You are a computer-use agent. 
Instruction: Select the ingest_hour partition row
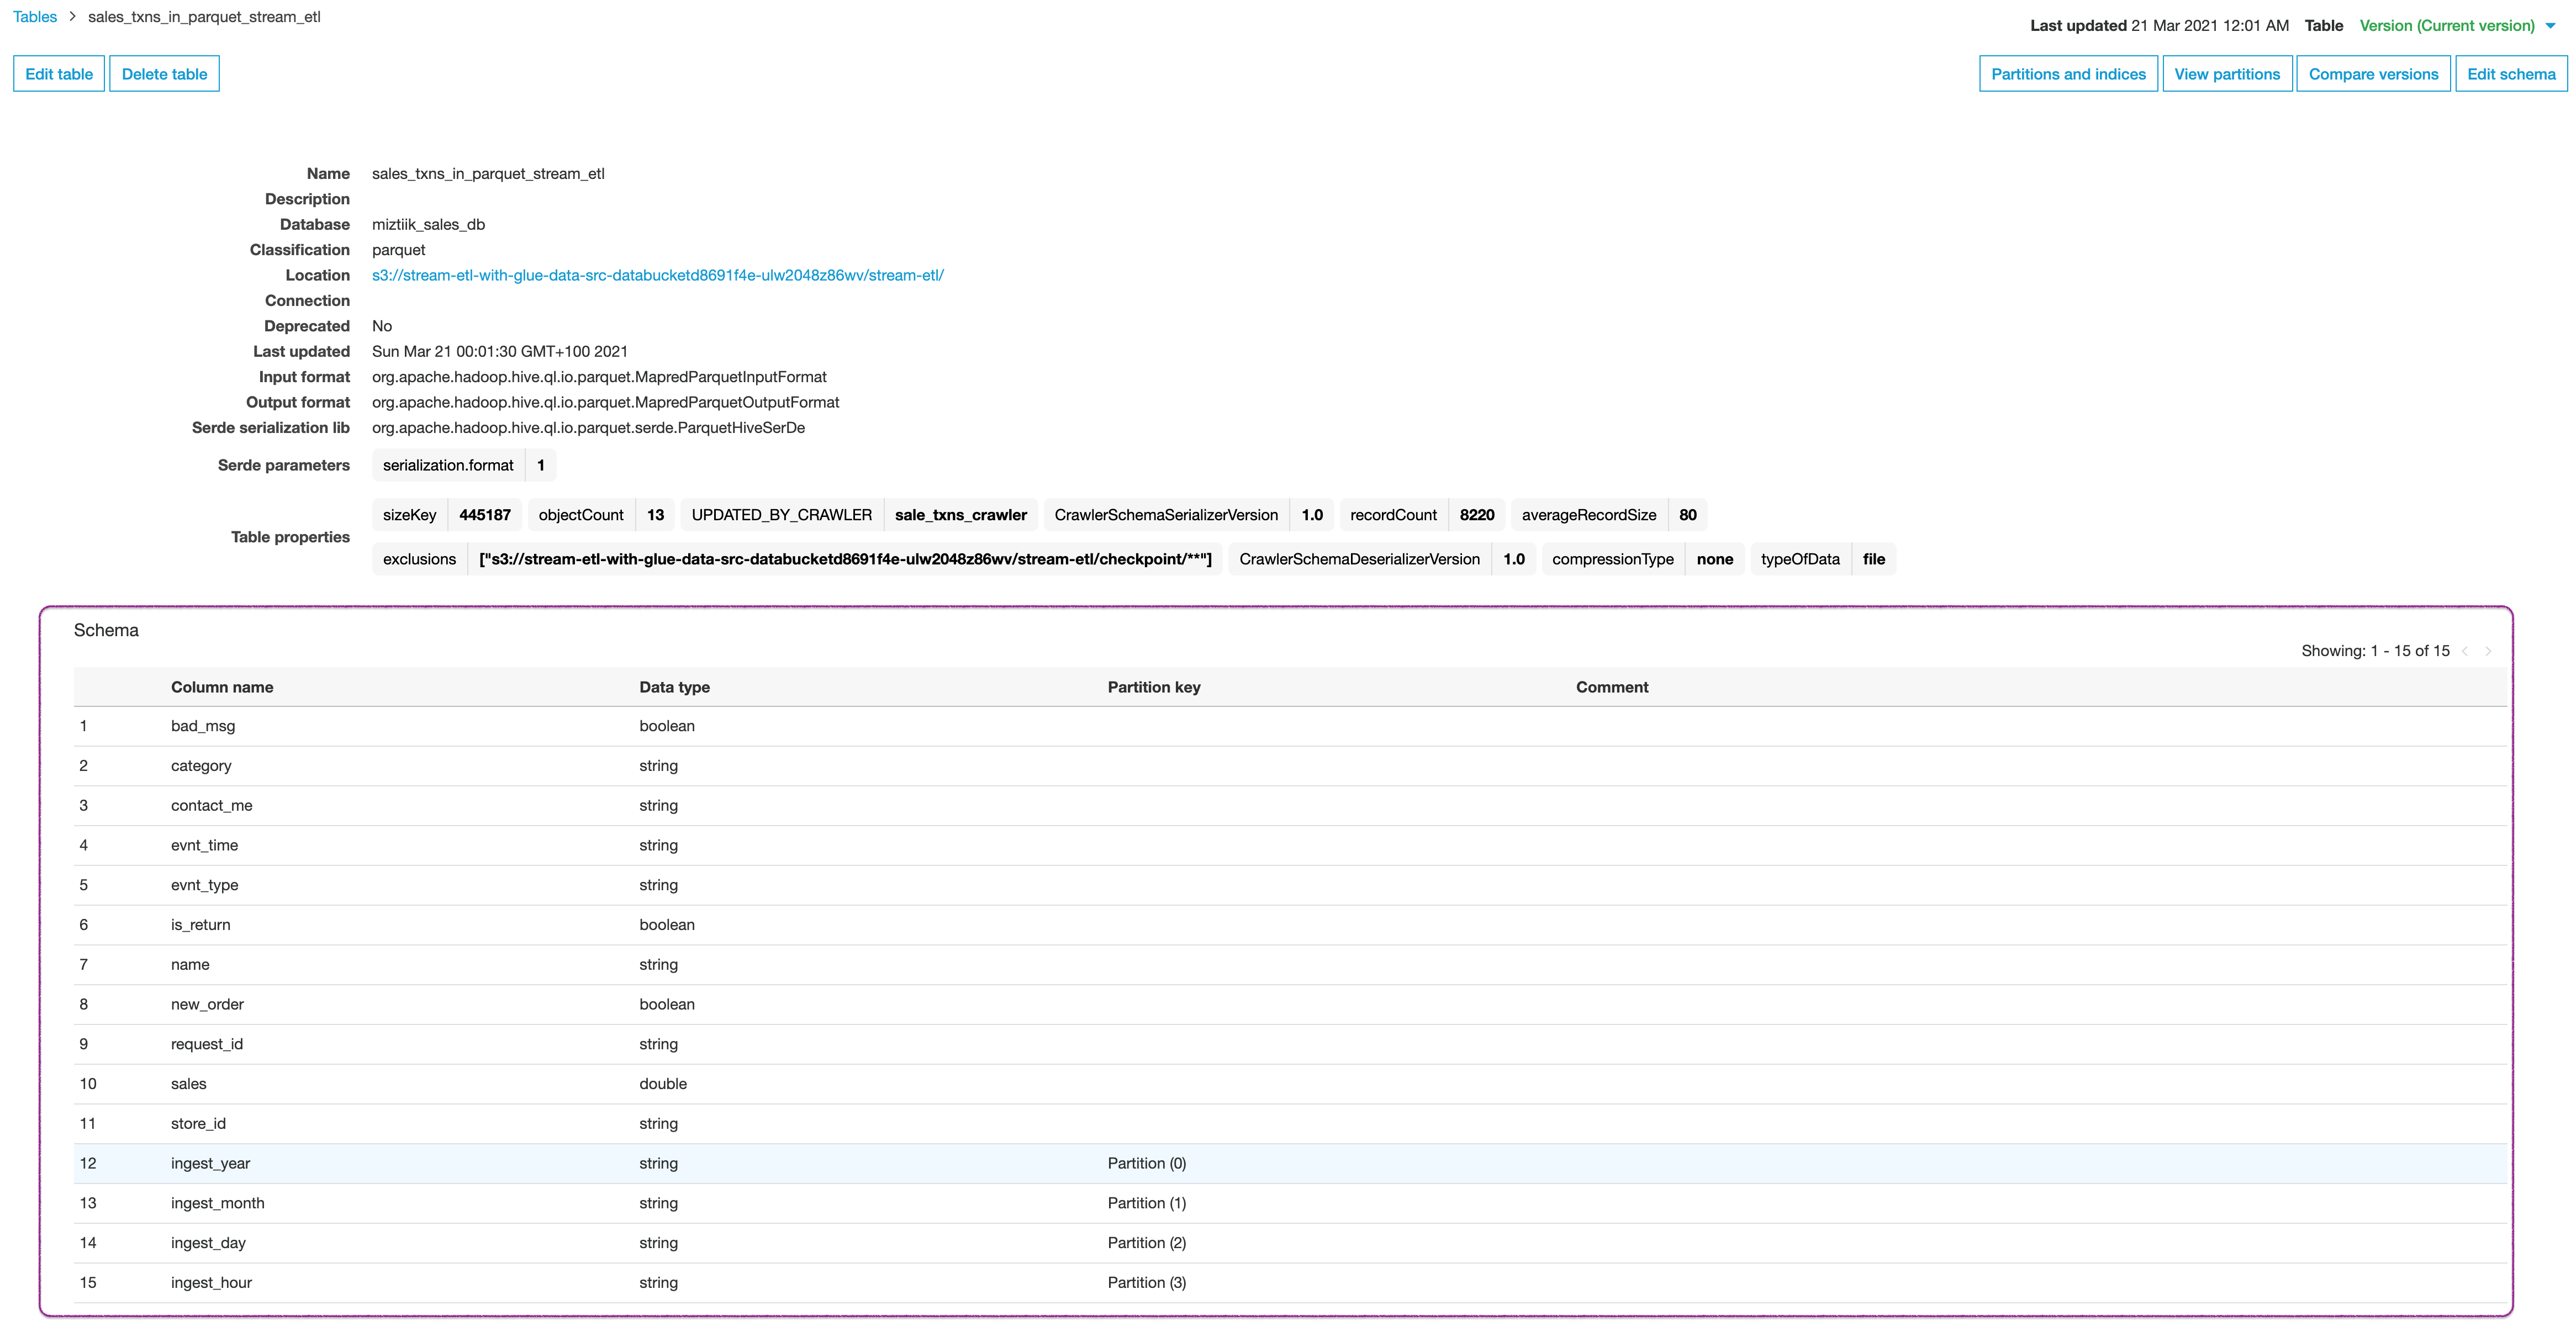point(211,1282)
